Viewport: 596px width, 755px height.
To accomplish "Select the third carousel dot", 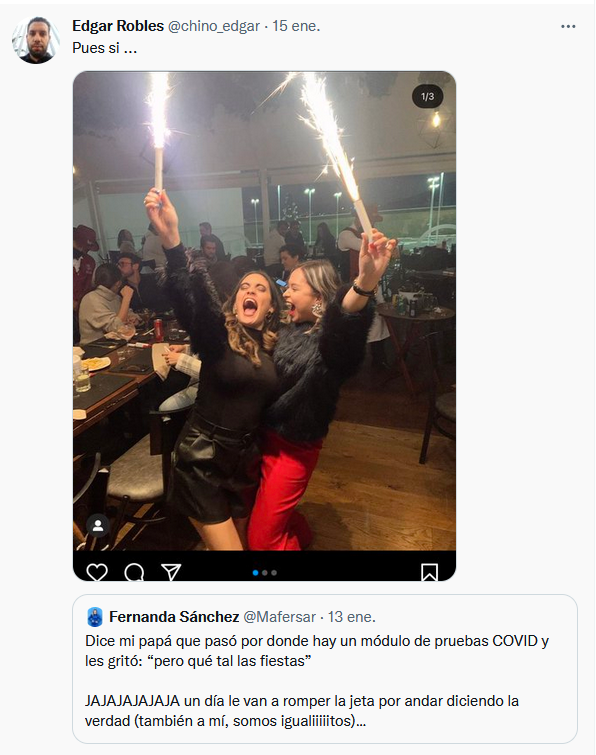I will click(274, 573).
